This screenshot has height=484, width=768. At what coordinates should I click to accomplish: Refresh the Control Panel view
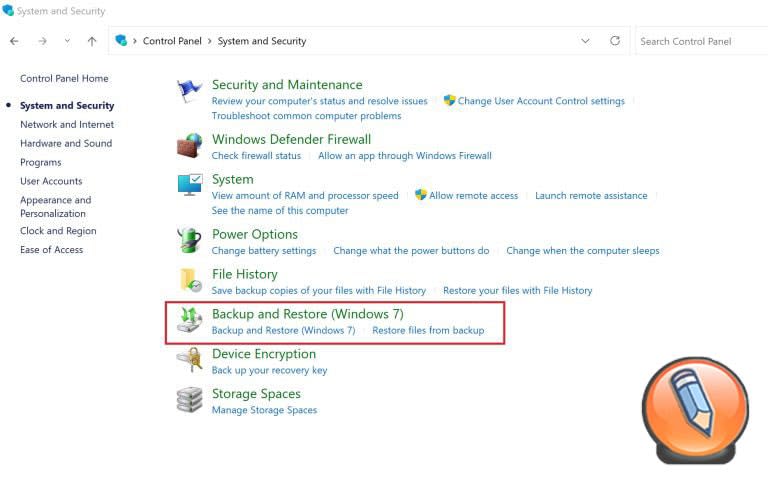tap(615, 41)
